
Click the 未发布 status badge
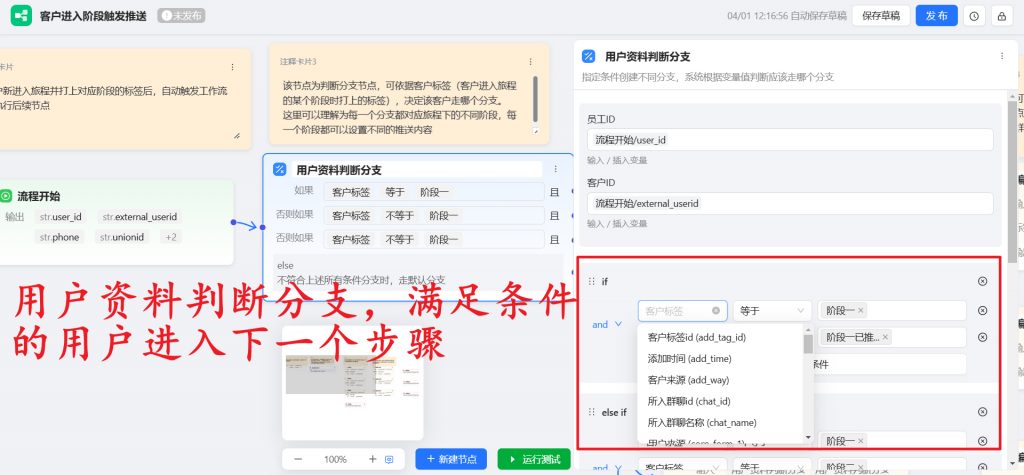point(181,16)
